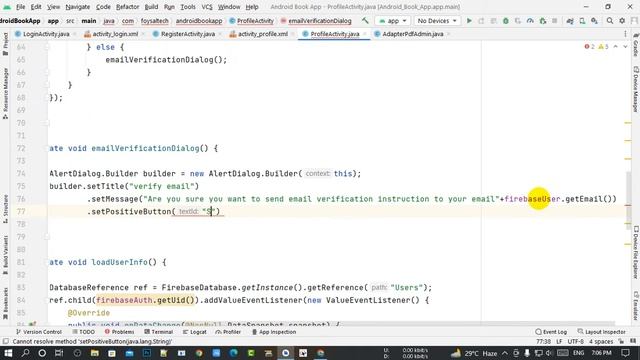The height and width of the screenshot is (360, 640).
Task: Click the Sync Project with Gradle Files icon
Action: pos(570,20)
